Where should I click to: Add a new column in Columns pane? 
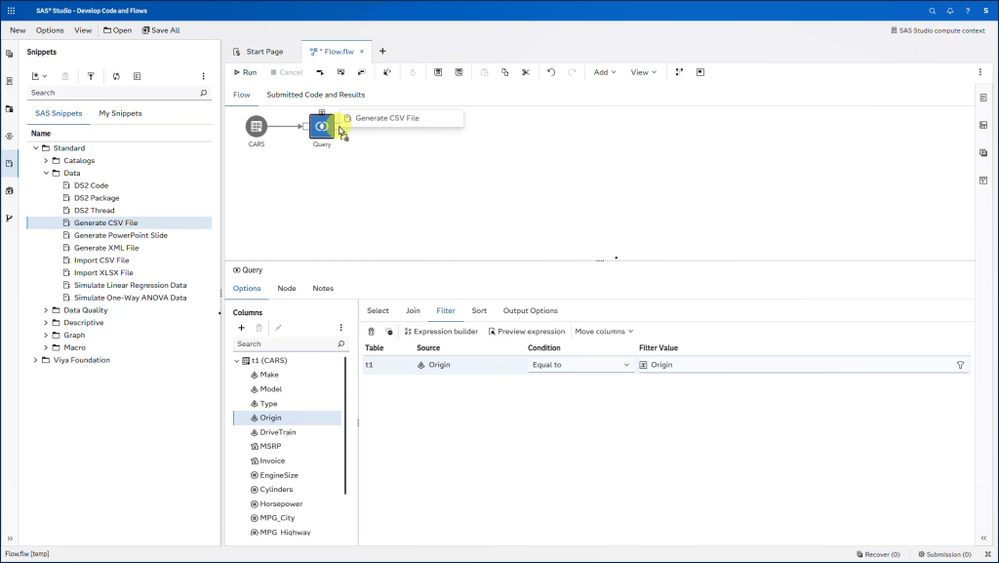pos(241,327)
